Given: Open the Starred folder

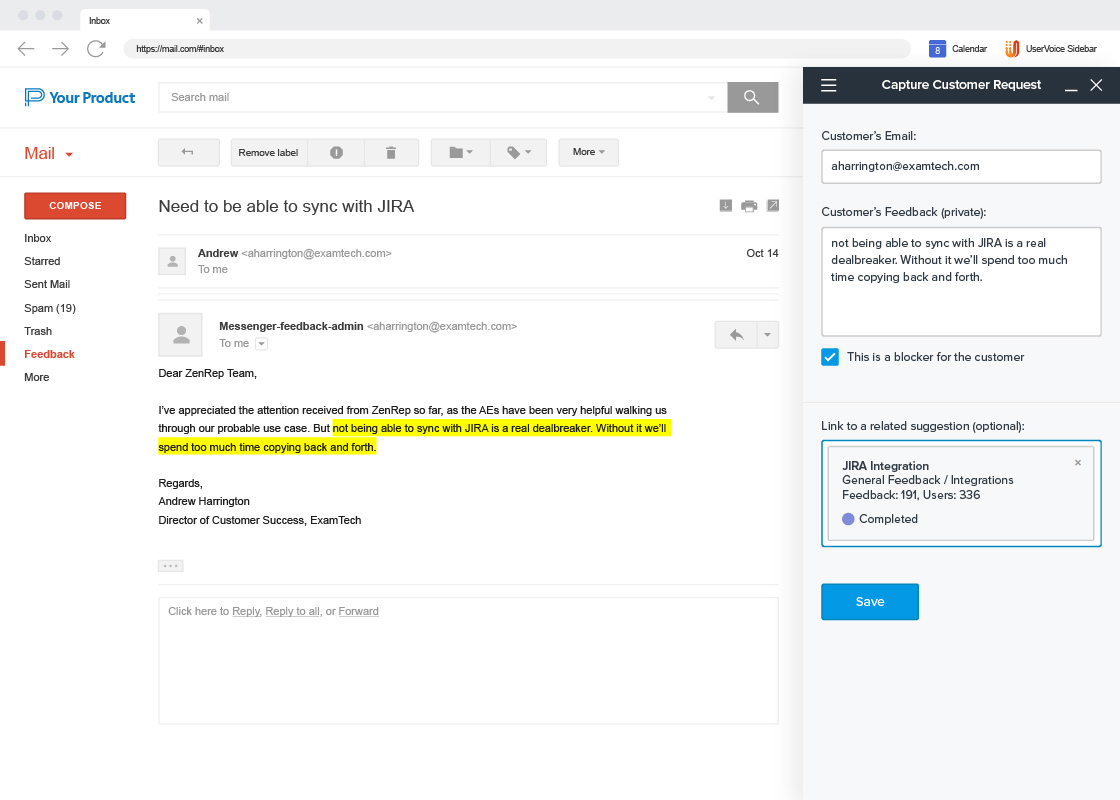Looking at the screenshot, I should tap(42, 261).
